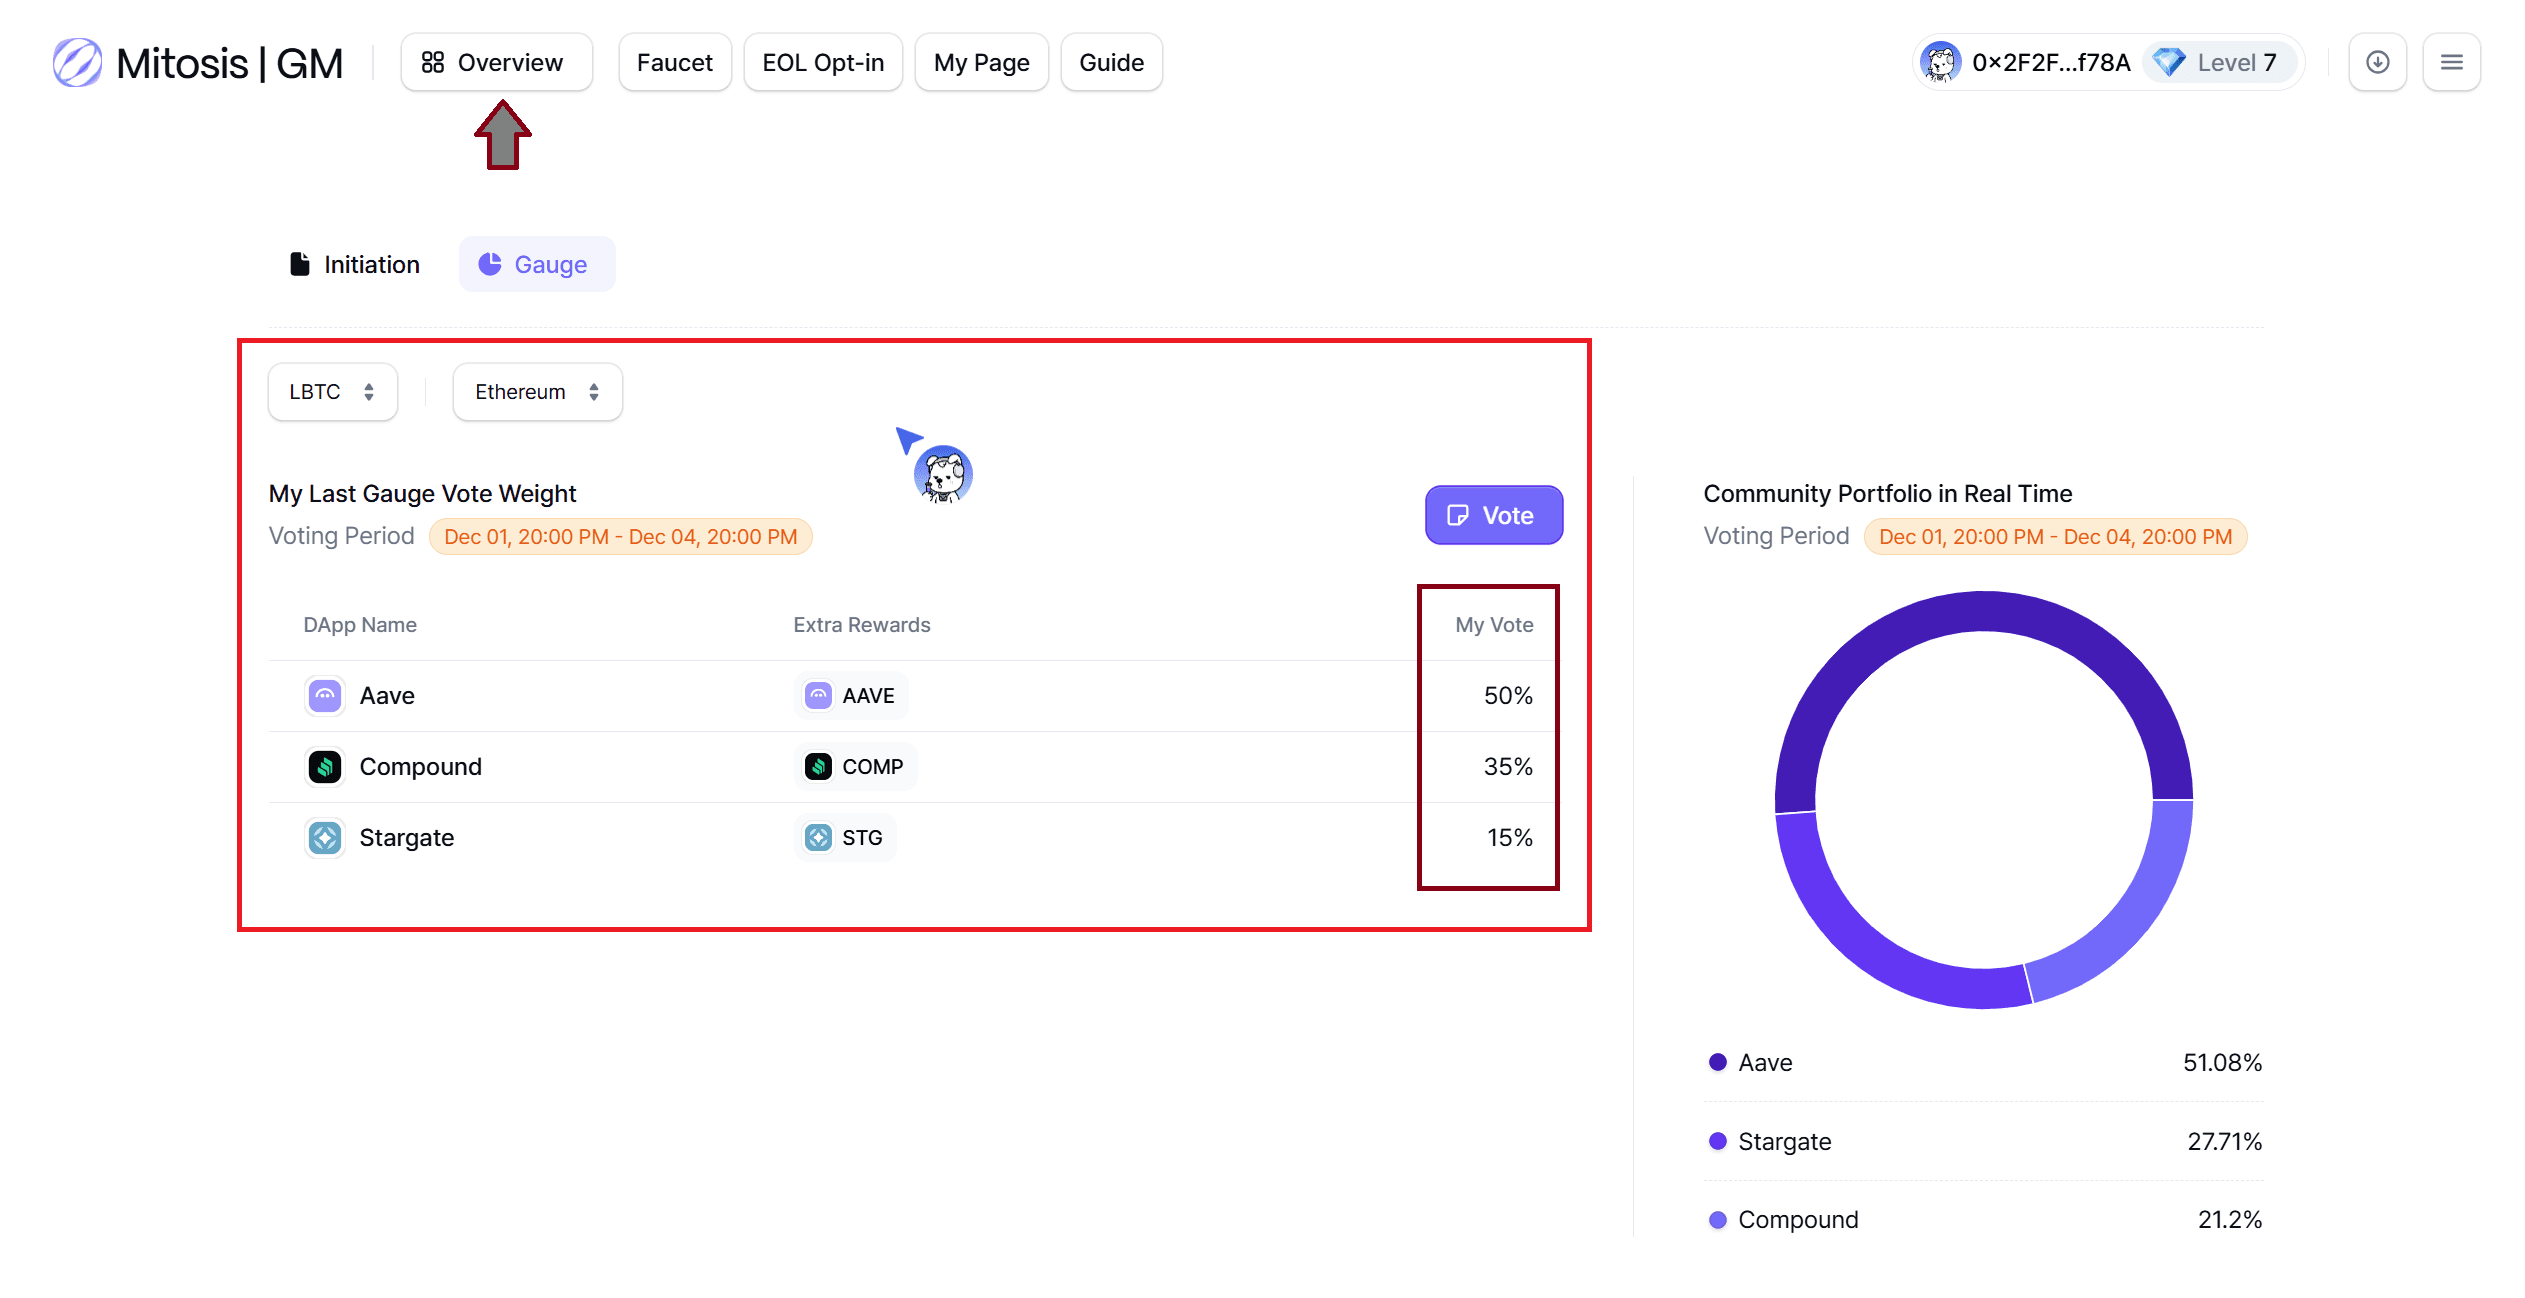This screenshot has height=1298, width=2525.
Task: Click the Level 7 diamond badge
Action: (2218, 62)
